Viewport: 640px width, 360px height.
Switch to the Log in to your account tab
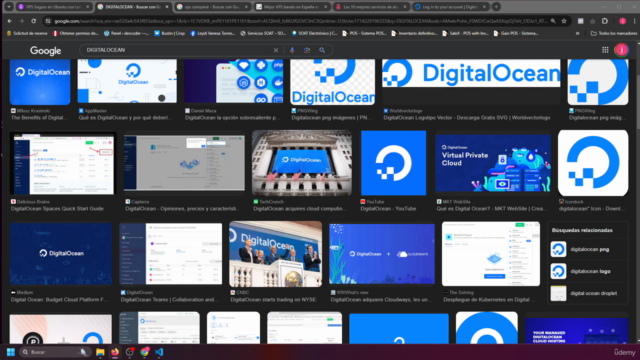[450, 7]
